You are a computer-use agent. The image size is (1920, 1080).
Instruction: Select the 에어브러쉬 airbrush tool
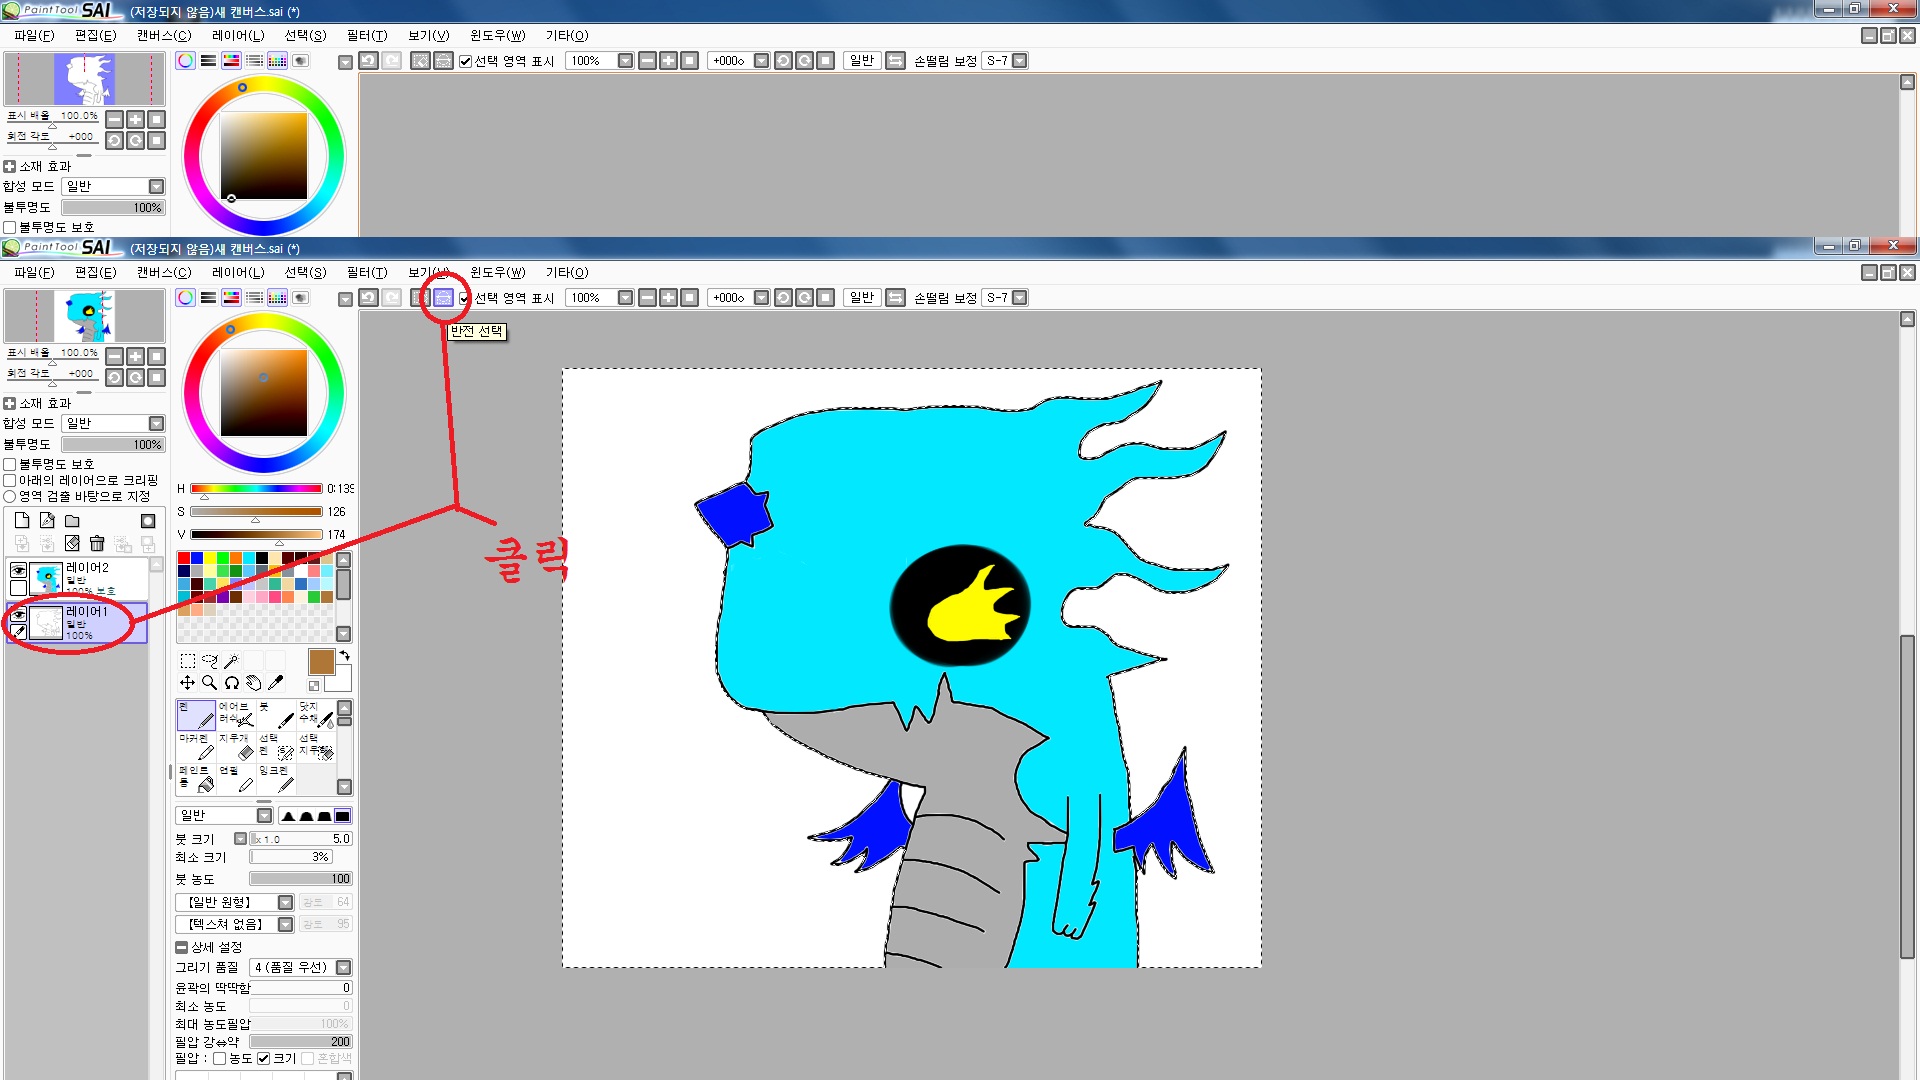(236, 714)
